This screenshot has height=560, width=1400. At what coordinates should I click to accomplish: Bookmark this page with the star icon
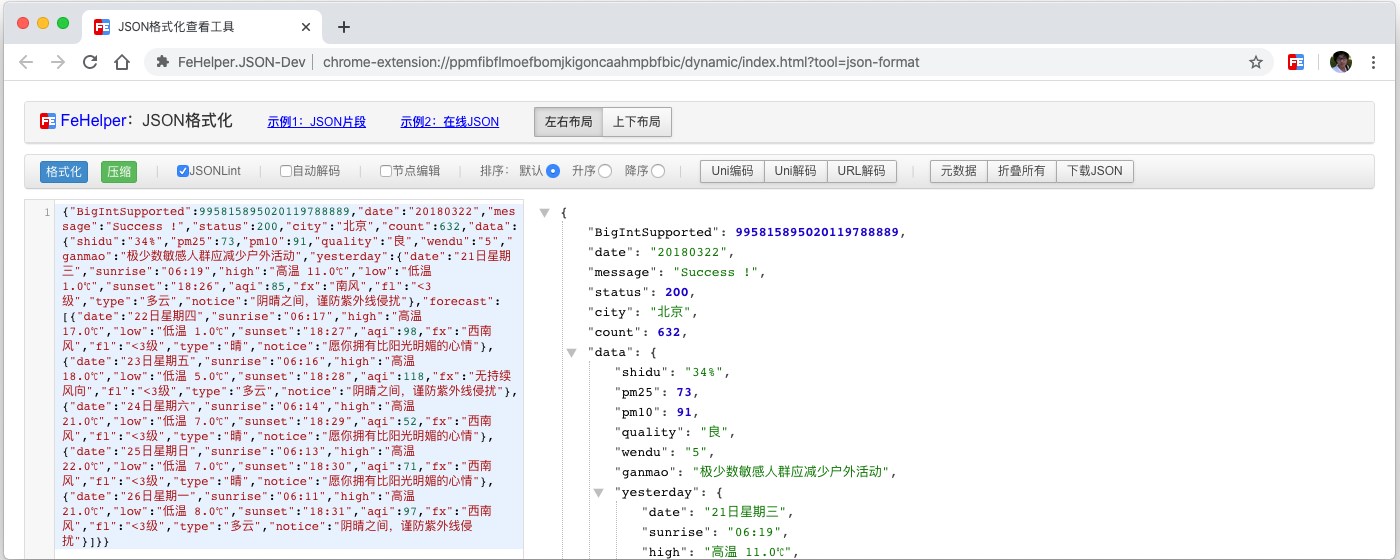coord(1256,62)
